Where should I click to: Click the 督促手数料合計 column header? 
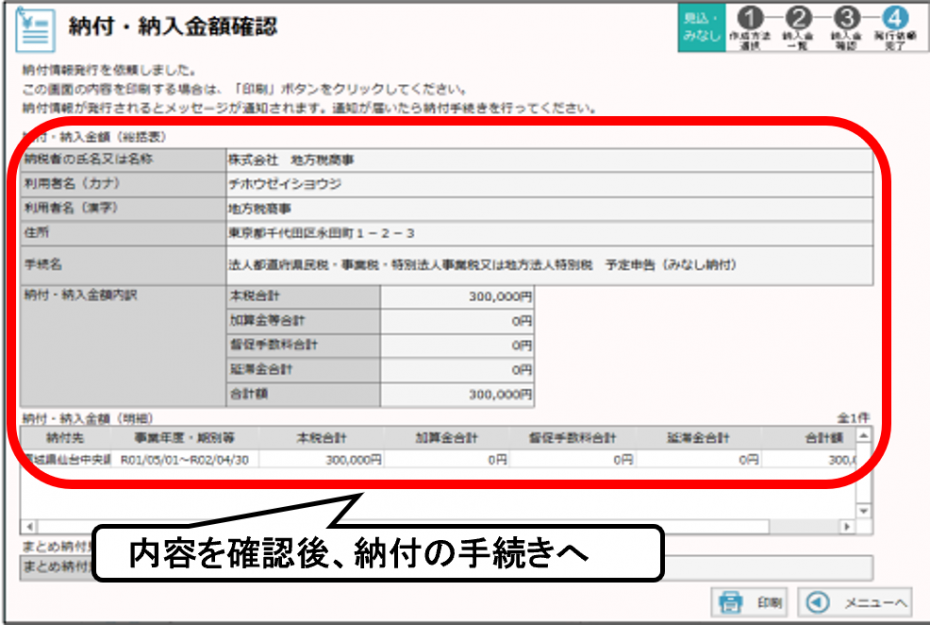[573, 438]
